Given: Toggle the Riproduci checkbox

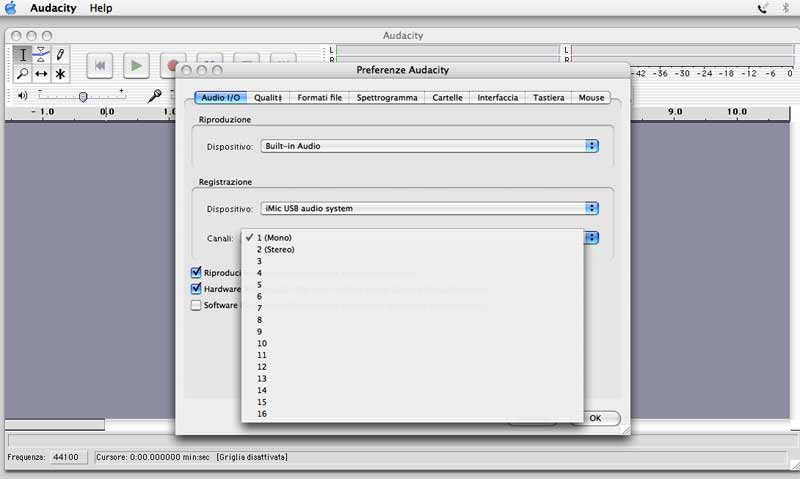Looking at the screenshot, I should click(196, 272).
